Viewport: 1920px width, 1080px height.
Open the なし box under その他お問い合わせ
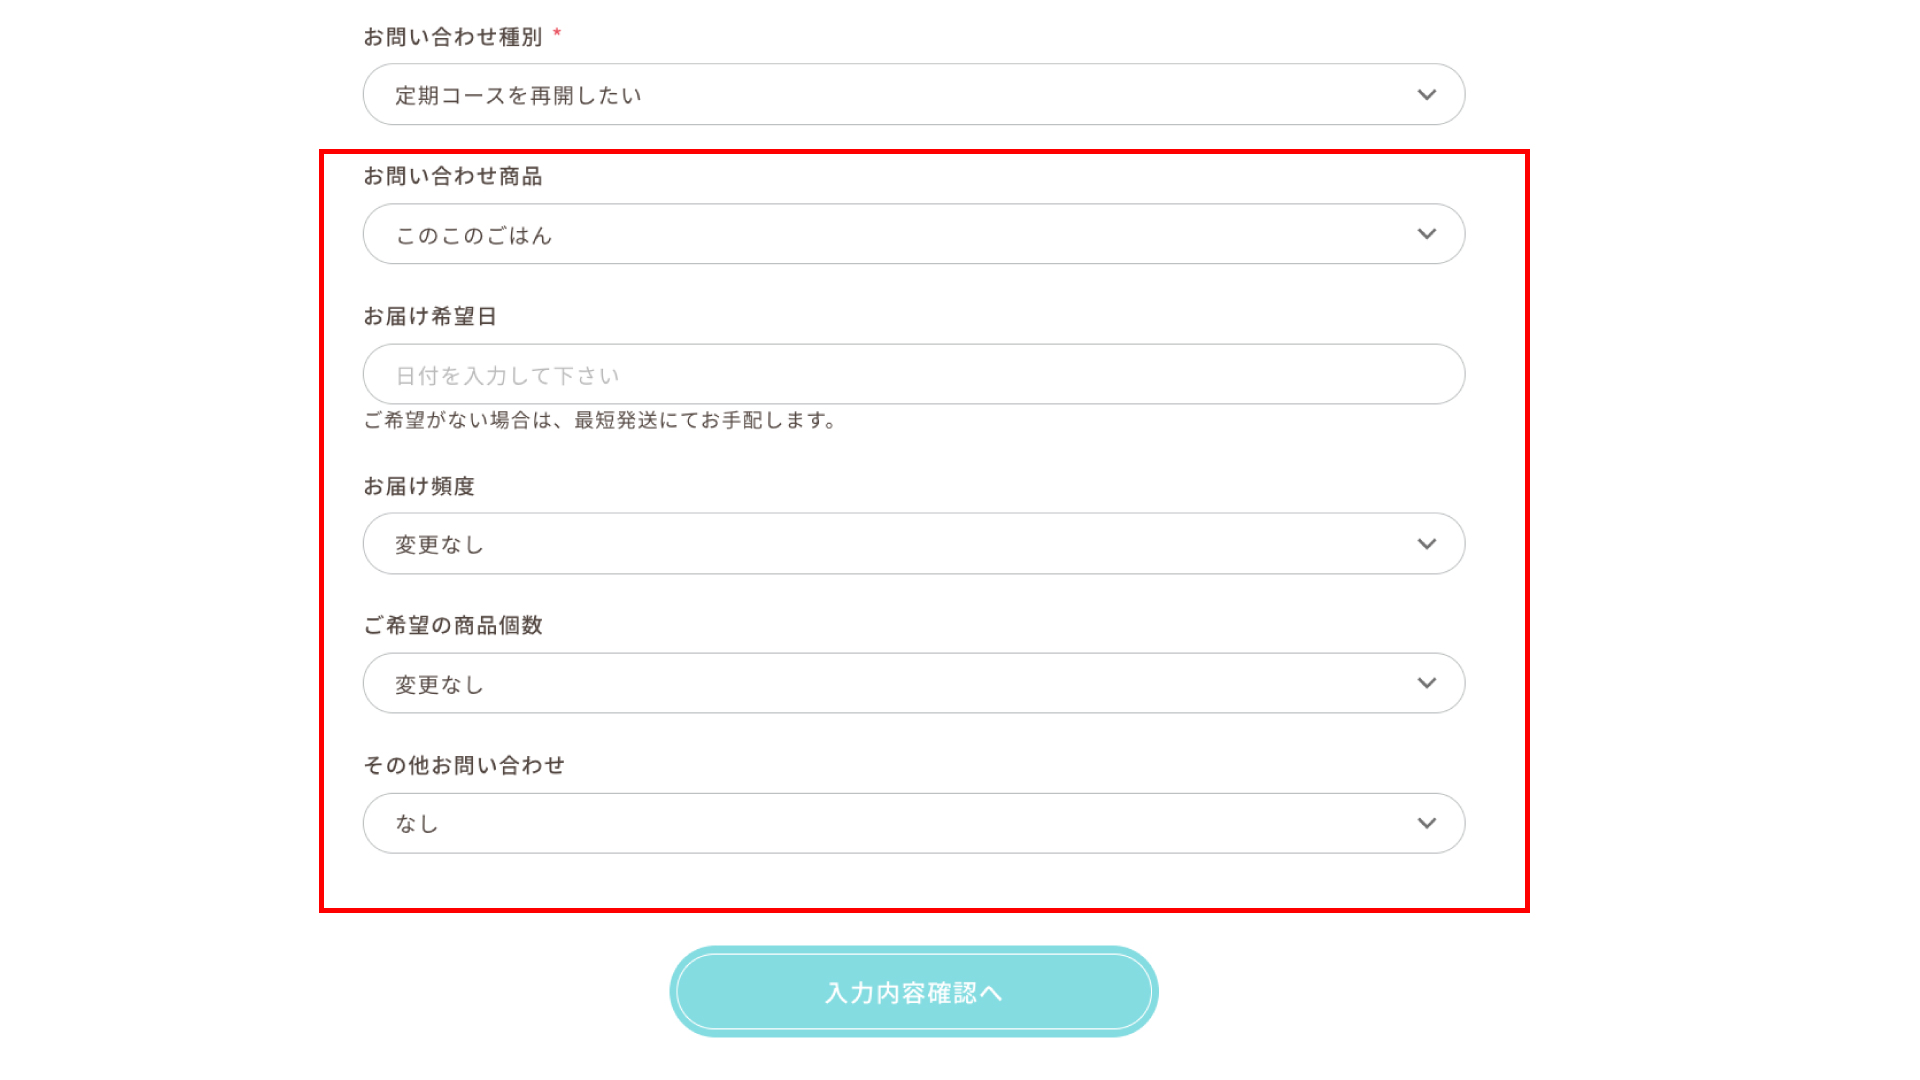pyautogui.click(x=914, y=823)
